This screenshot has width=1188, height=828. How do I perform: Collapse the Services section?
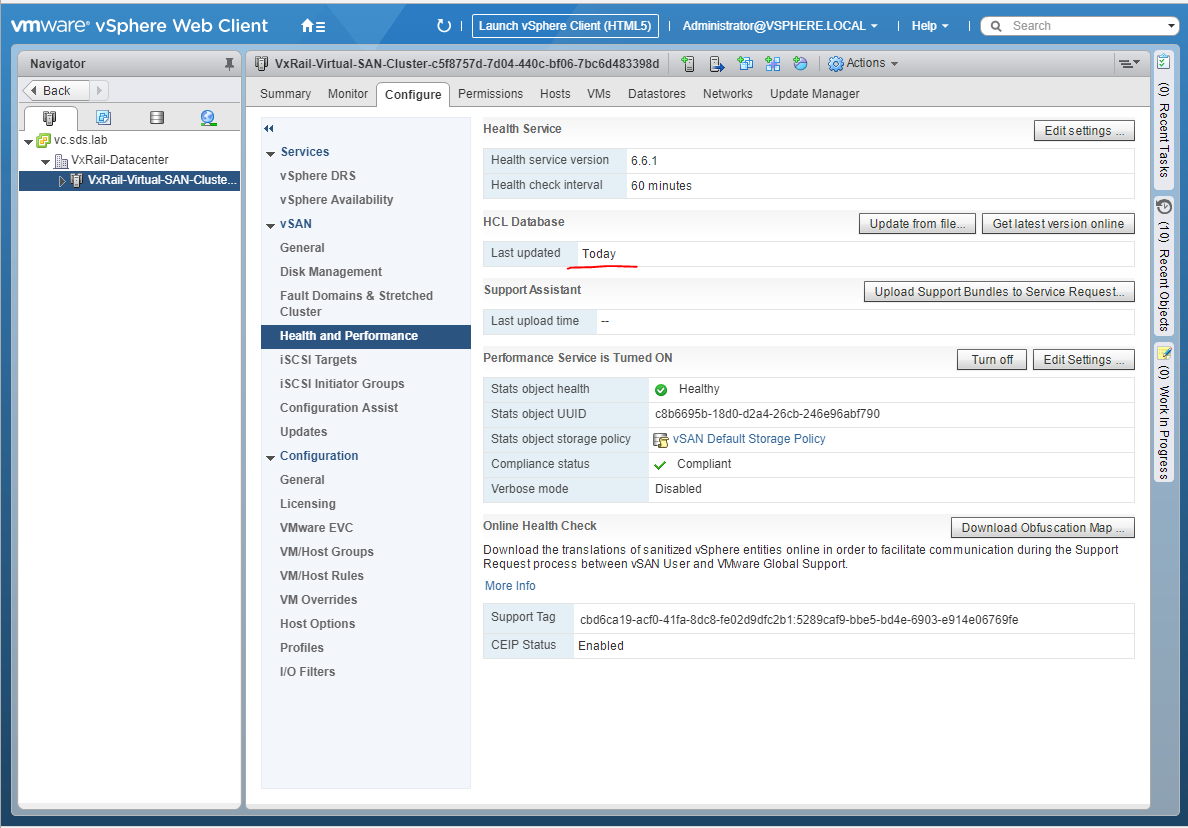270,154
